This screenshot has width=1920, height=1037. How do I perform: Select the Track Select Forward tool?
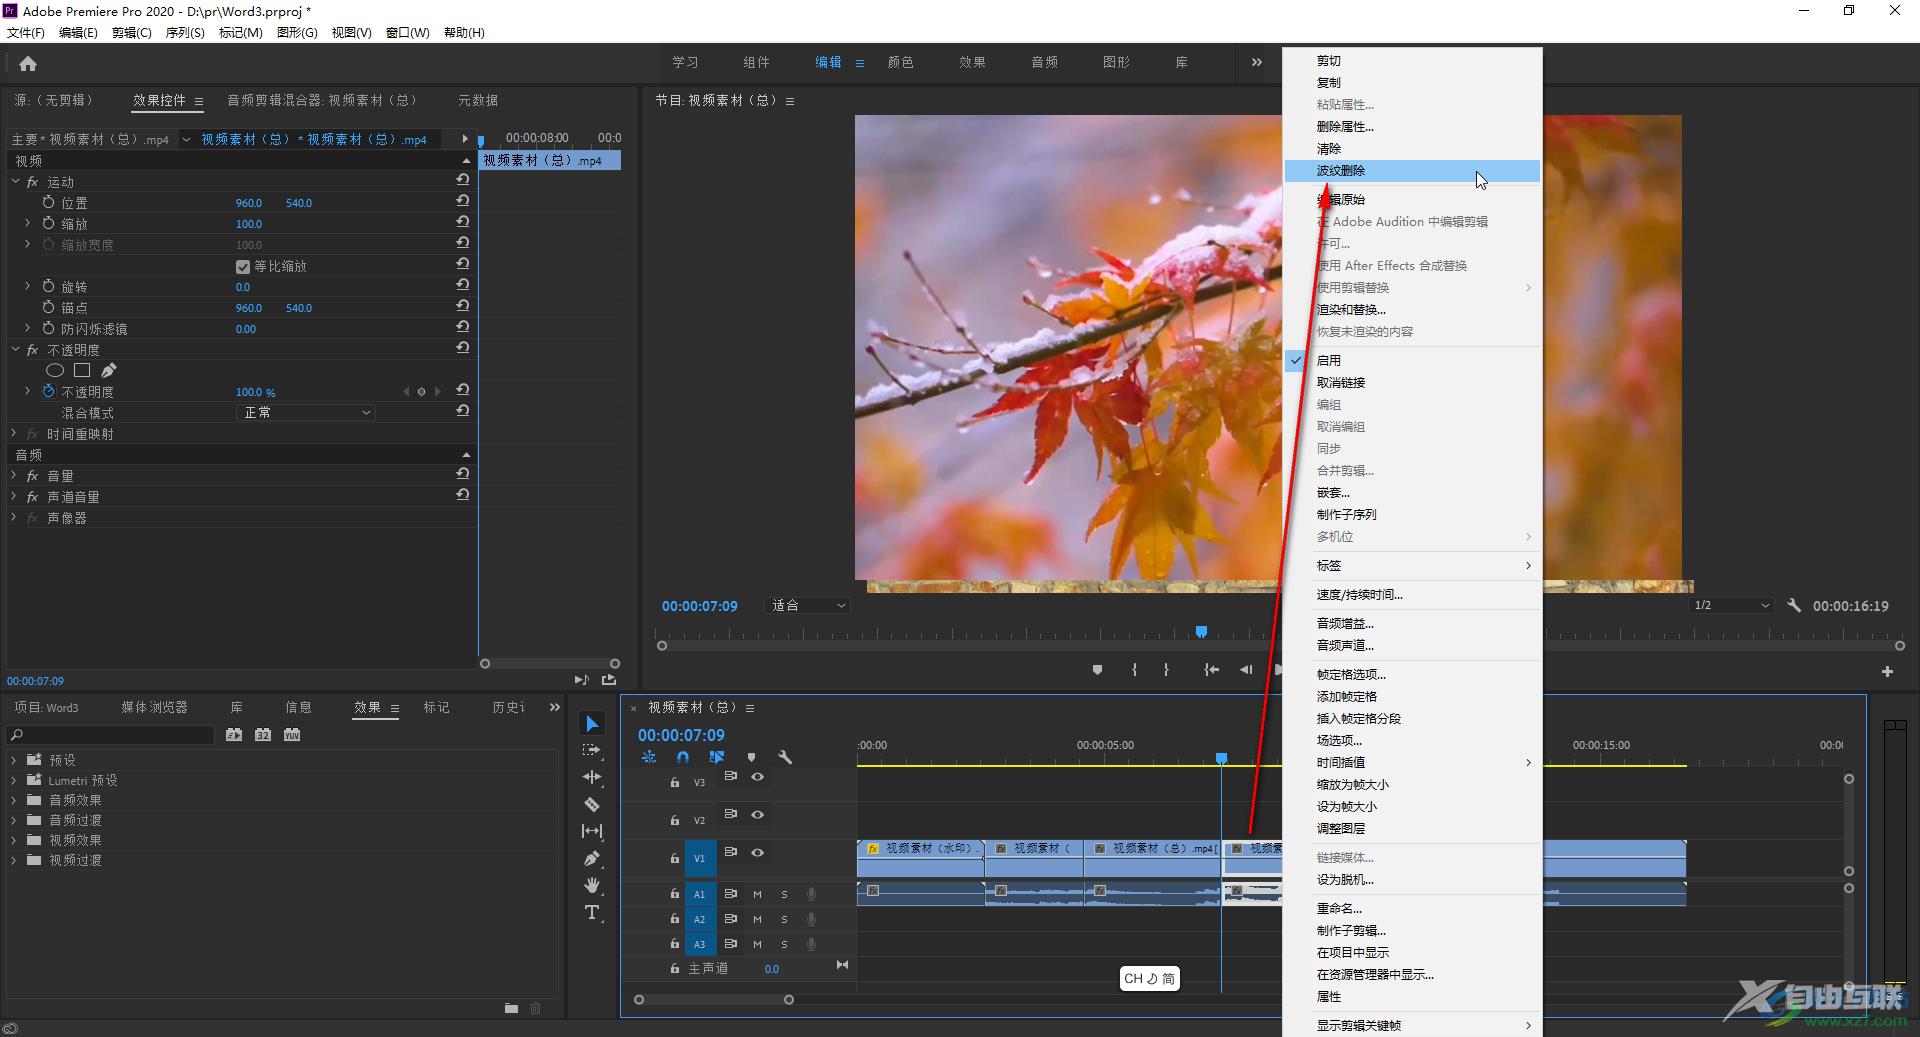[592, 750]
